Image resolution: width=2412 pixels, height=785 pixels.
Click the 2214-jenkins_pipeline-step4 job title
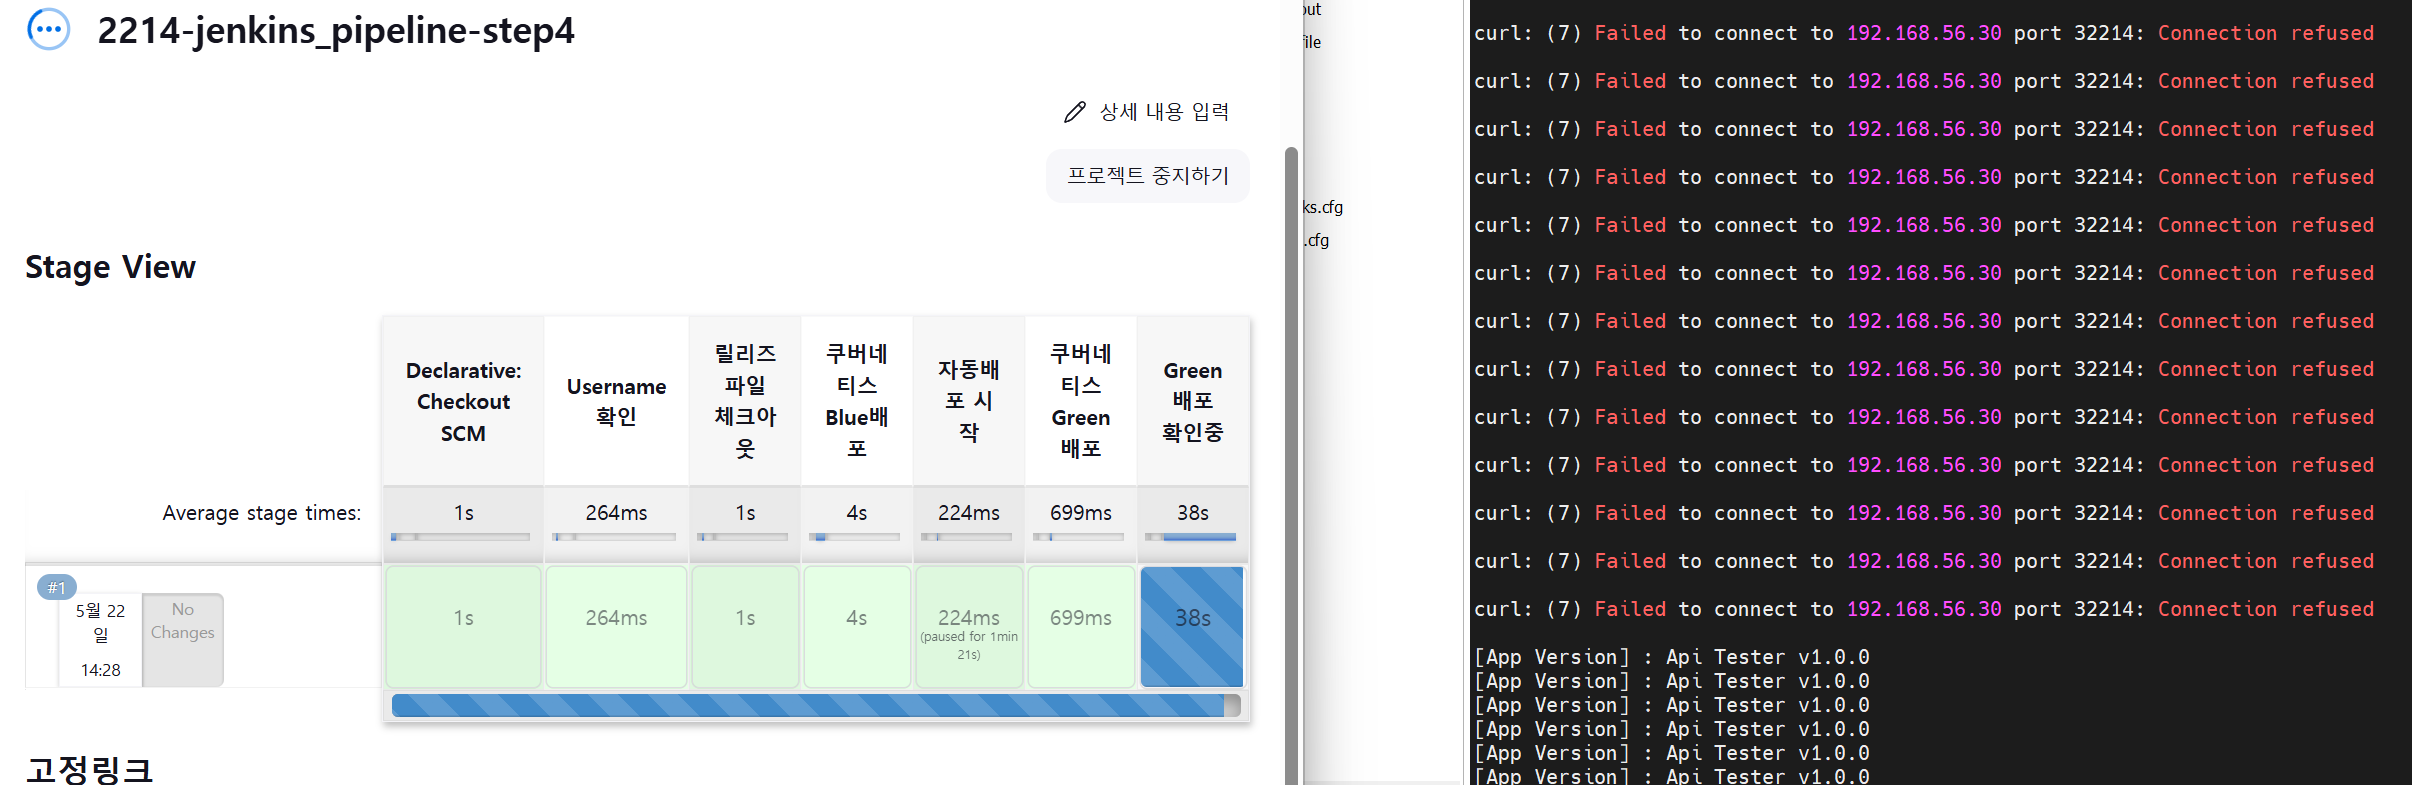(x=336, y=31)
